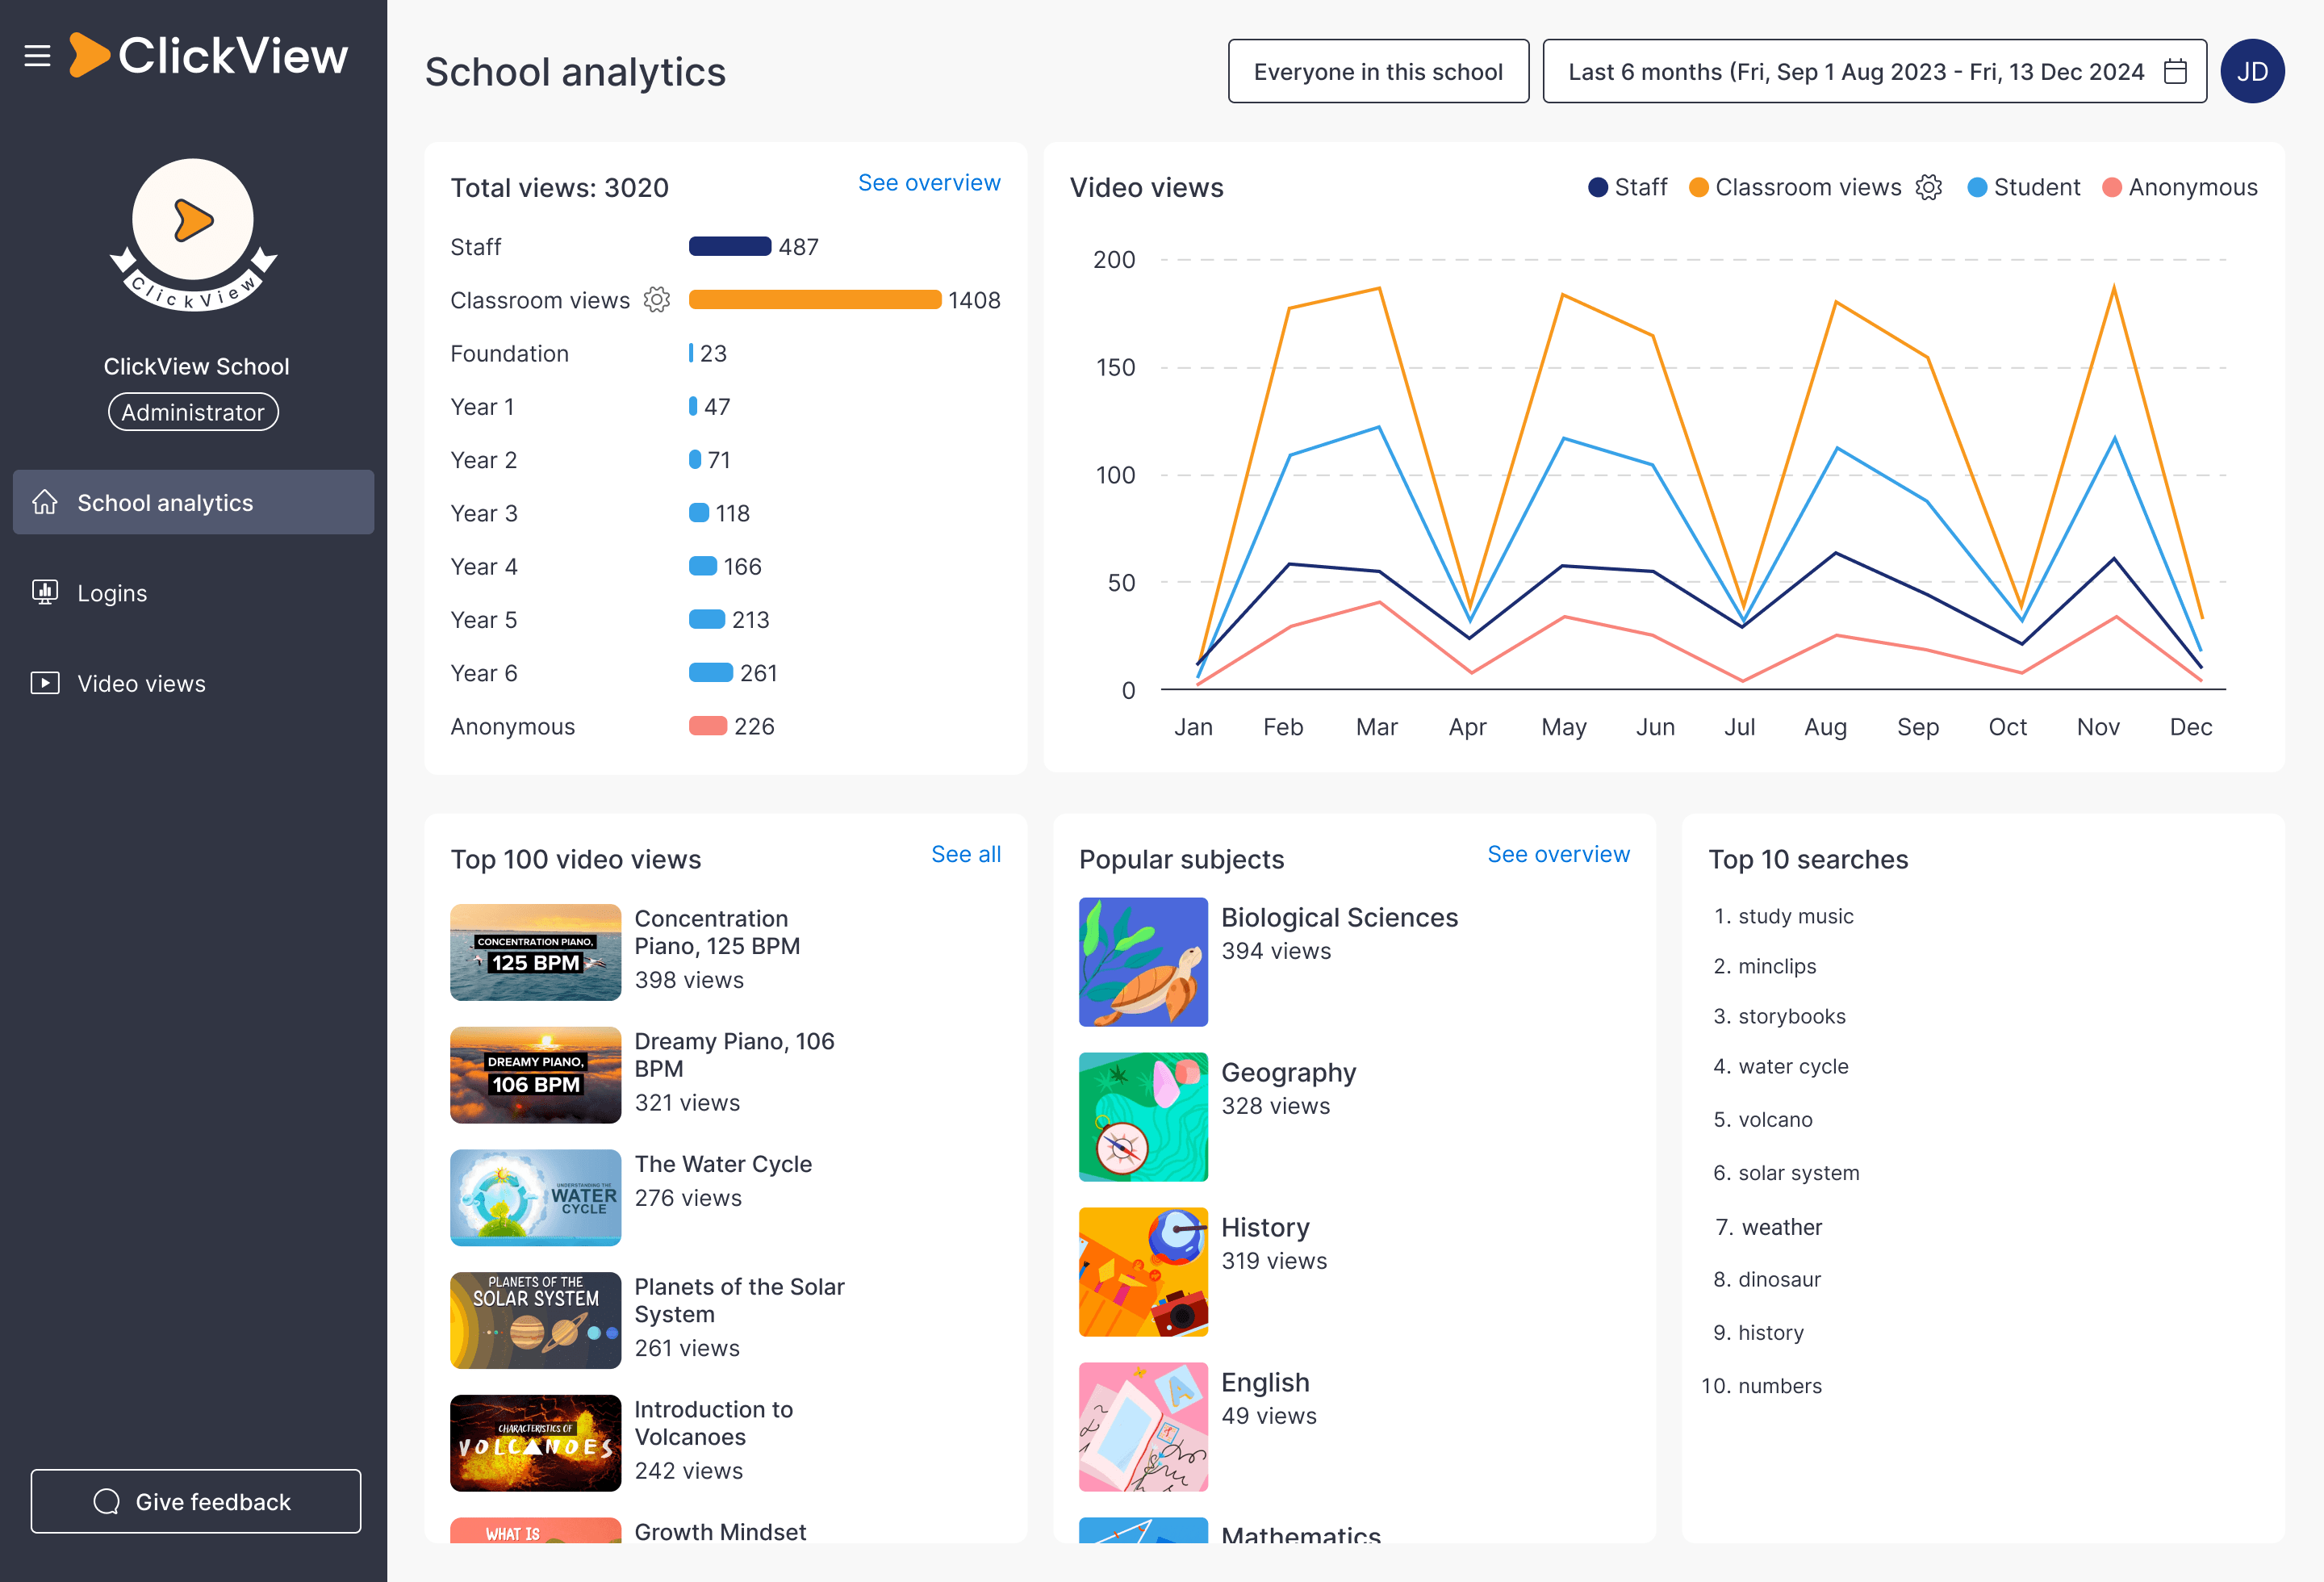Click the Anonymous 226 views bar
Screen dimensions: 2324x1582
pos(708,726)
